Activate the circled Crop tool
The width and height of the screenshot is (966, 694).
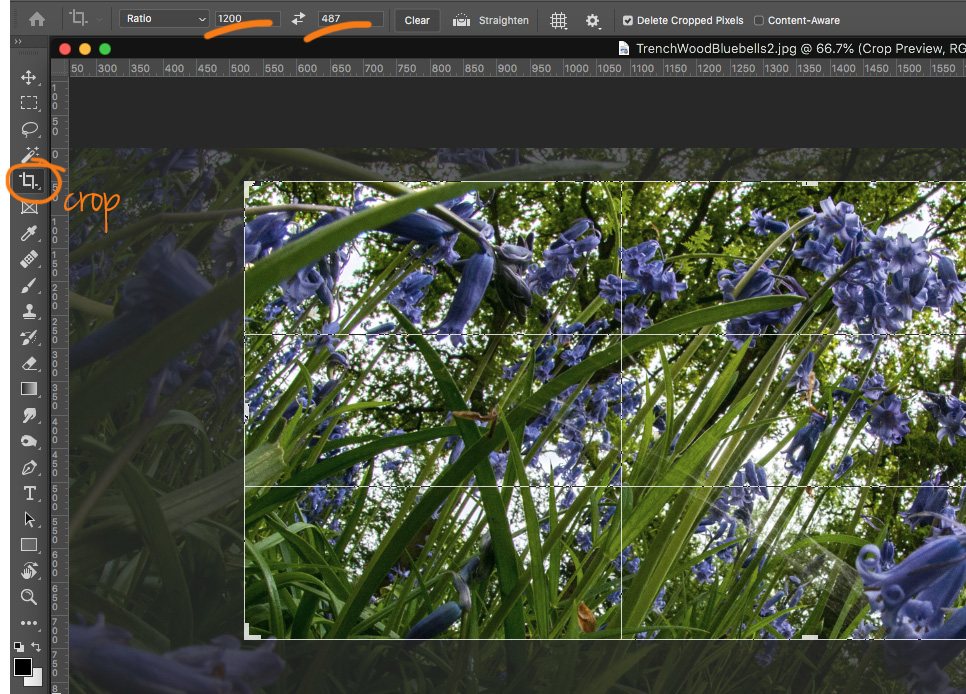pyautogui.click(x=29, y=182)
